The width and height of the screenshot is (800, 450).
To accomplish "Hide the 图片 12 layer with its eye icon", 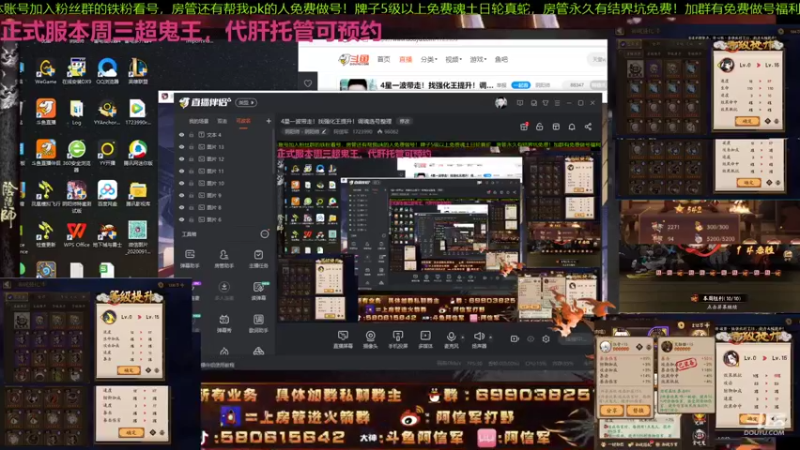I will [x=182, y=159].
